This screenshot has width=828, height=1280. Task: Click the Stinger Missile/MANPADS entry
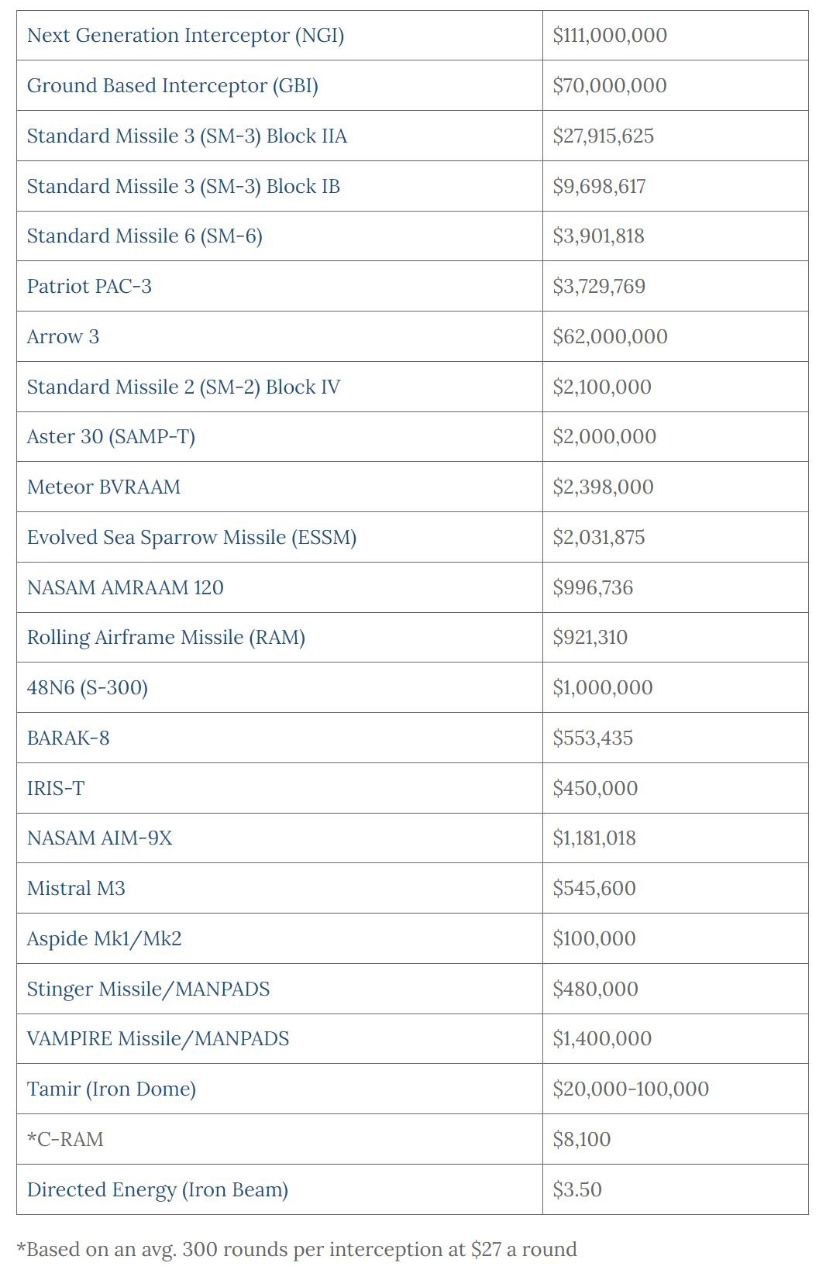tap(148, 989)
